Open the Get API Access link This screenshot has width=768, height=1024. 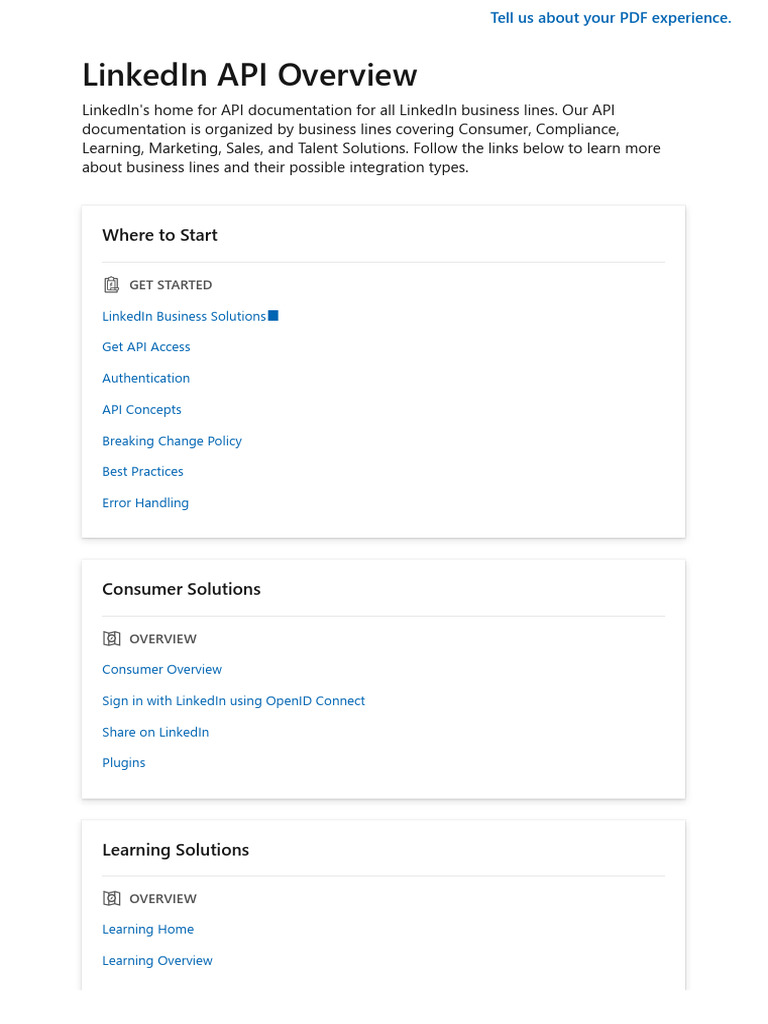[146, 347]
